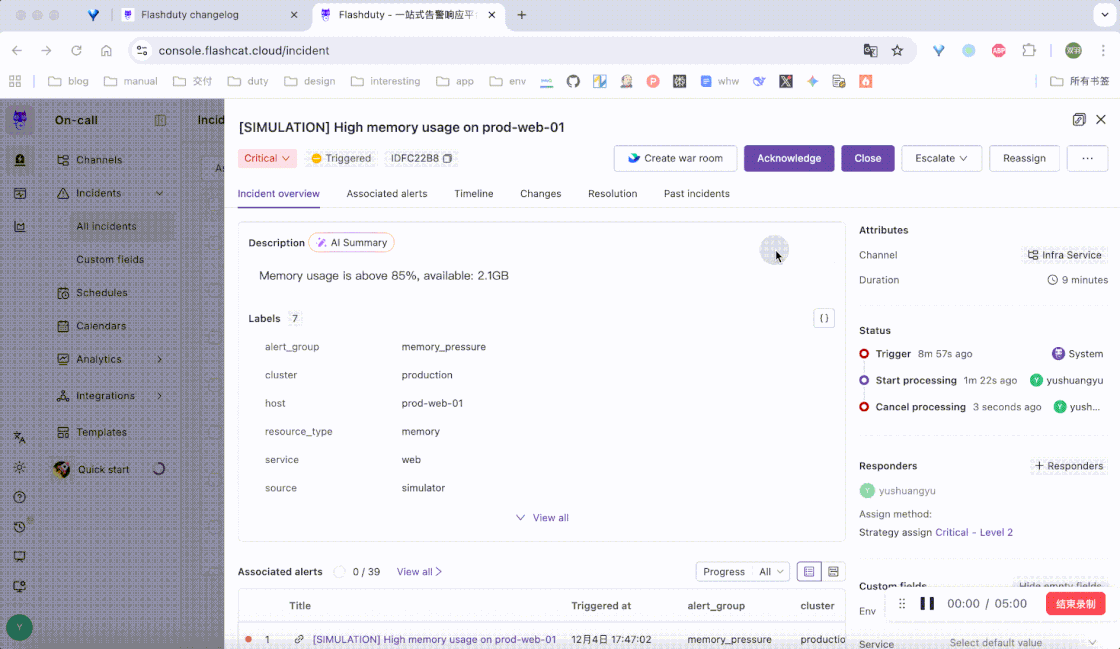Switch associated alerts to card view

coord(833,572)
